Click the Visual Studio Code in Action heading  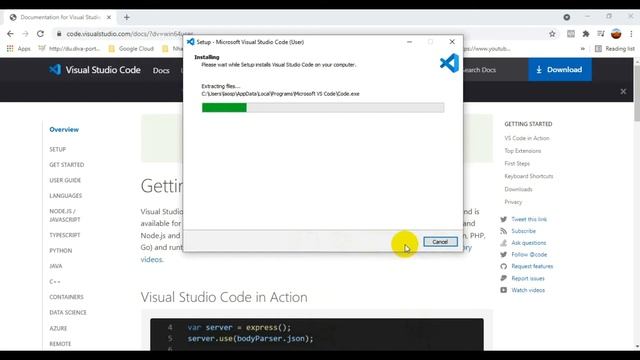pyautogui.click(x=224, y=297)
